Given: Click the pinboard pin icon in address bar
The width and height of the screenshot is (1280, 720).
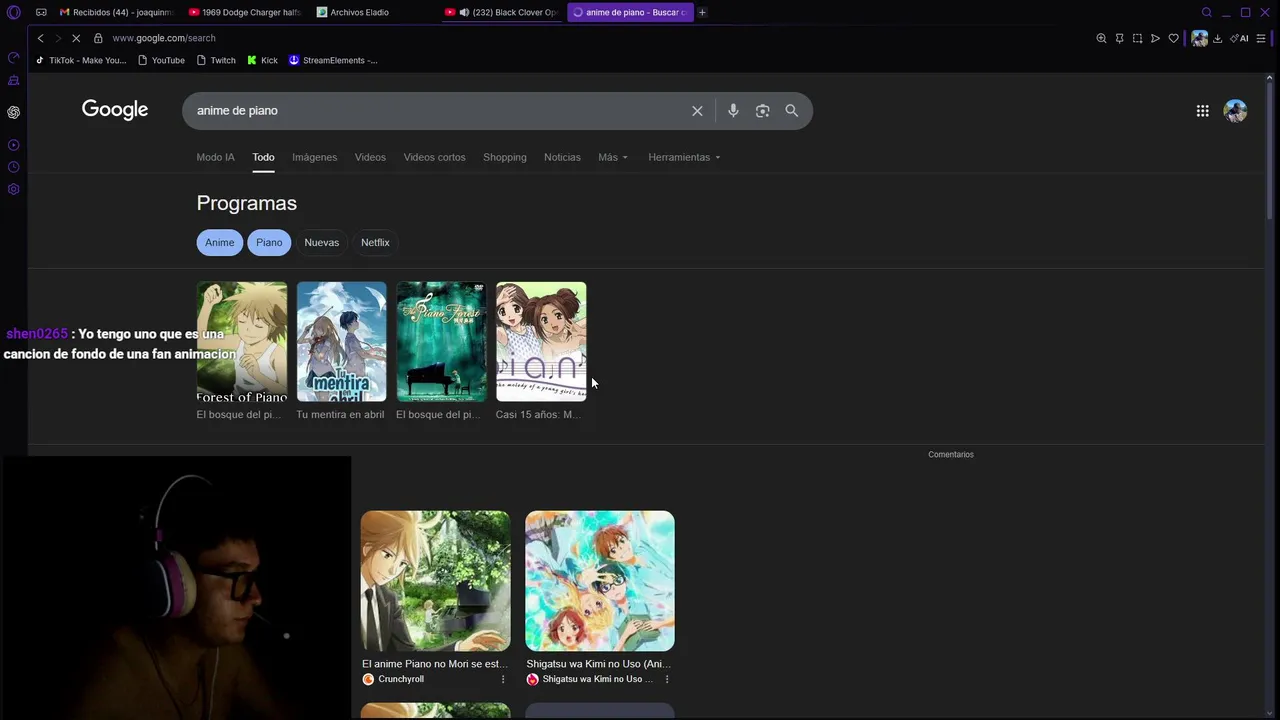Looking at the screenshot, I should [1119, 38].
